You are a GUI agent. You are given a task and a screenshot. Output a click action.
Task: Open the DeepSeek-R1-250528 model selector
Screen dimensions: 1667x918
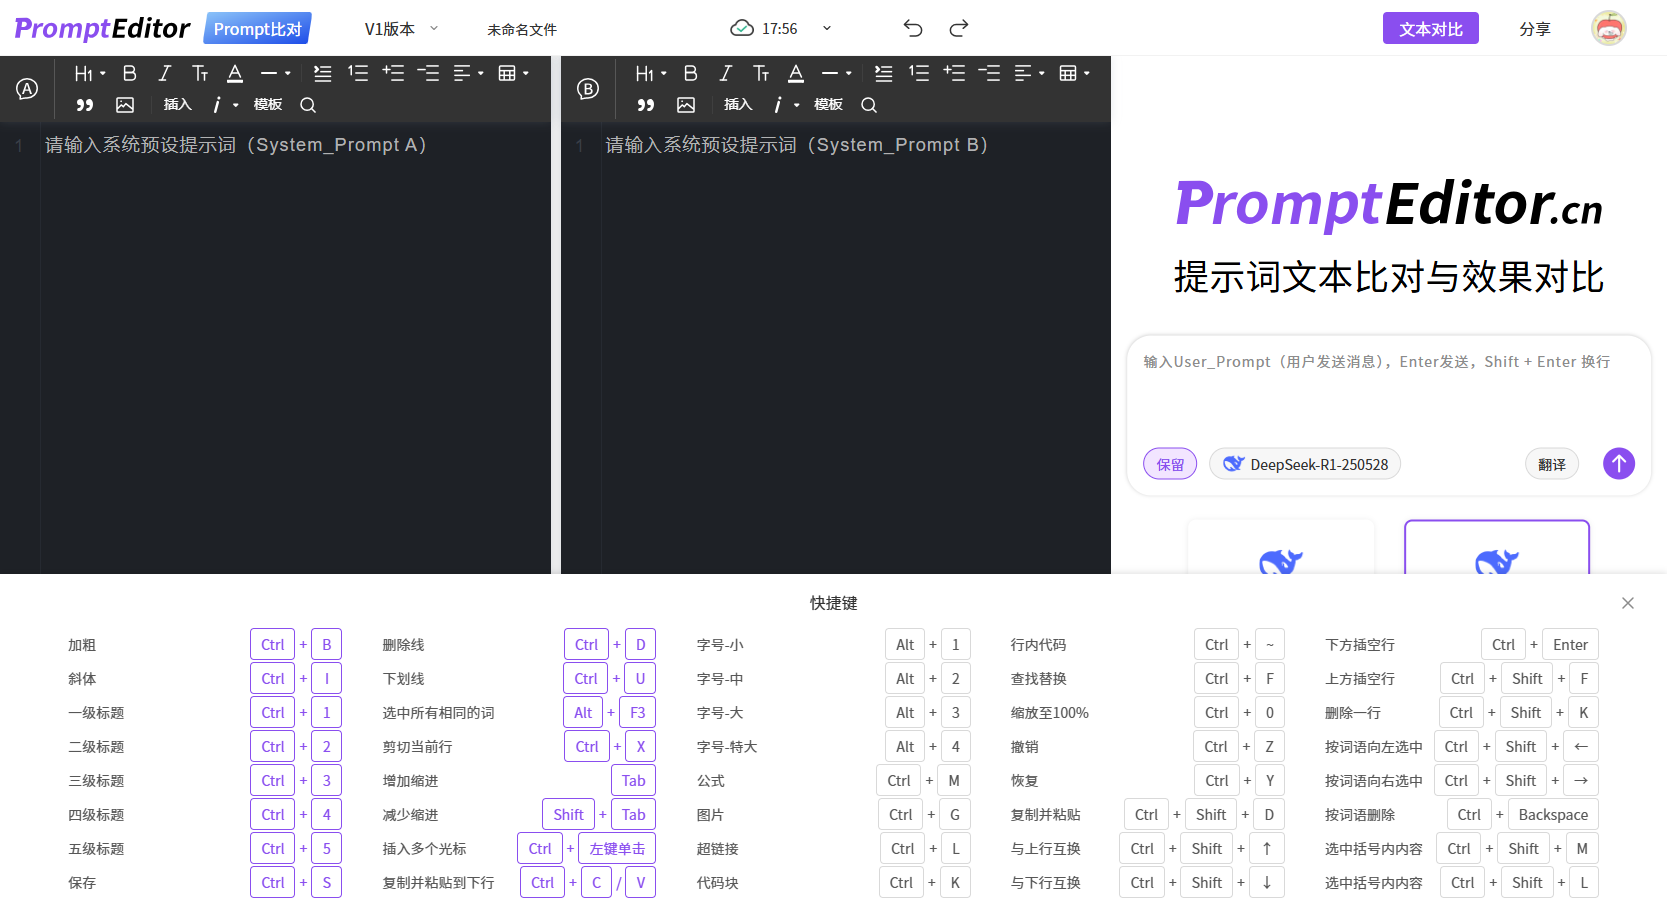(x=1305, y=464)
